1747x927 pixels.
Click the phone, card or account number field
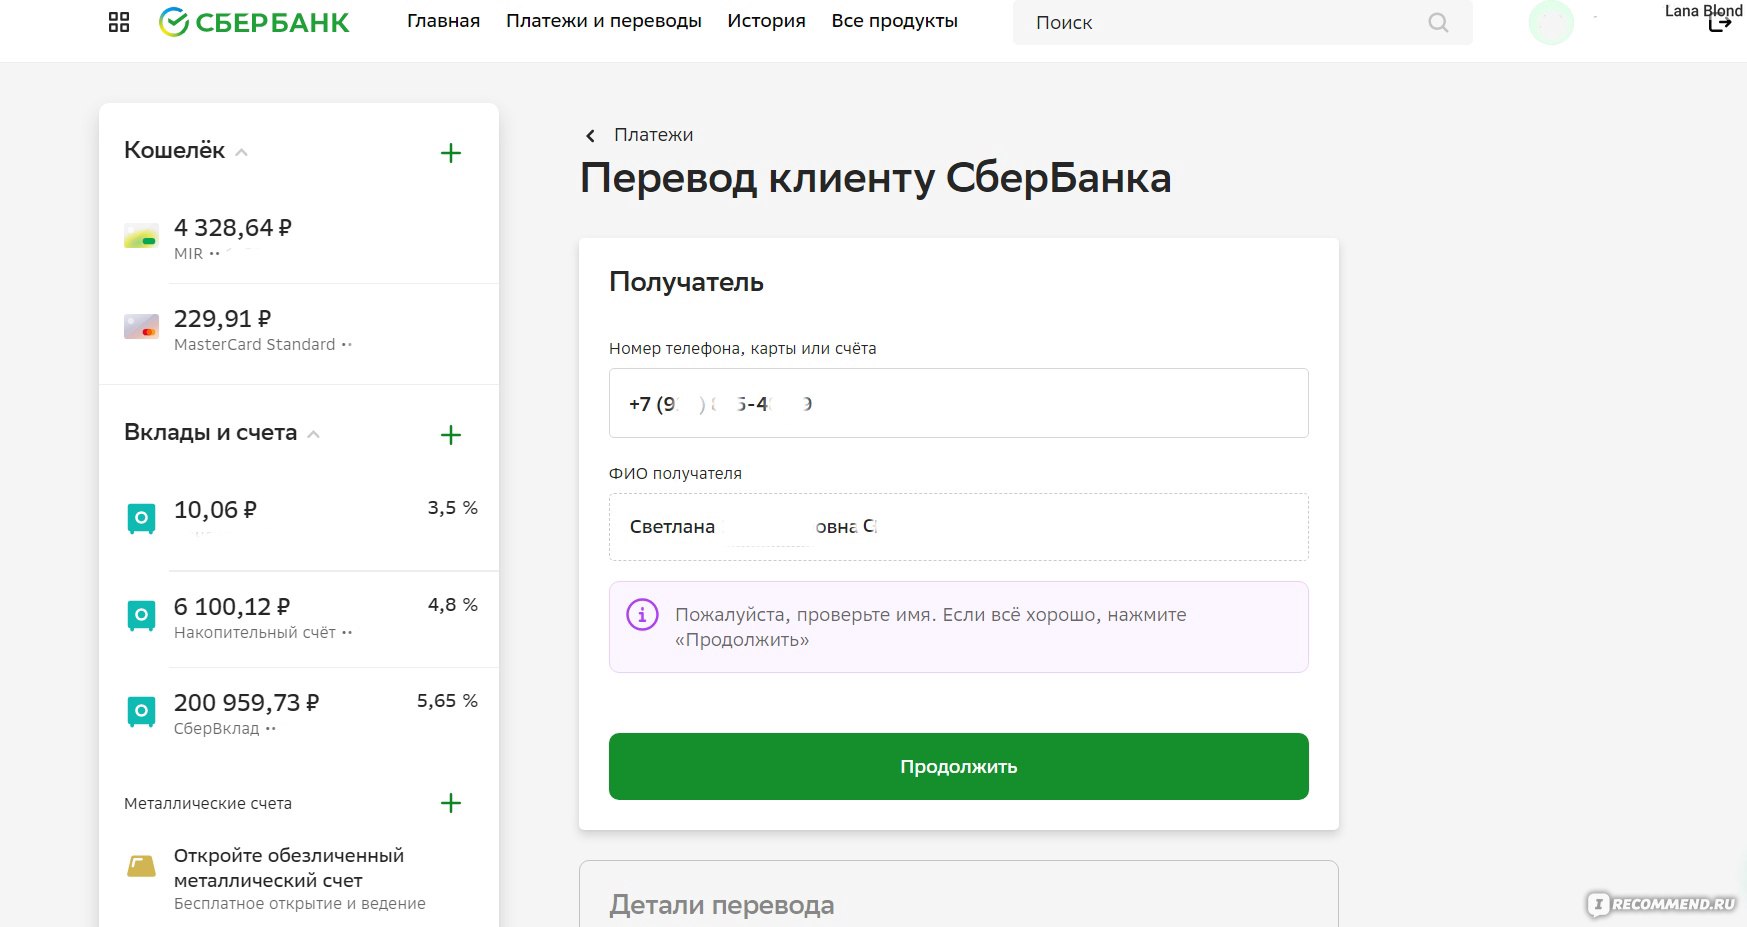coord(958,403)
